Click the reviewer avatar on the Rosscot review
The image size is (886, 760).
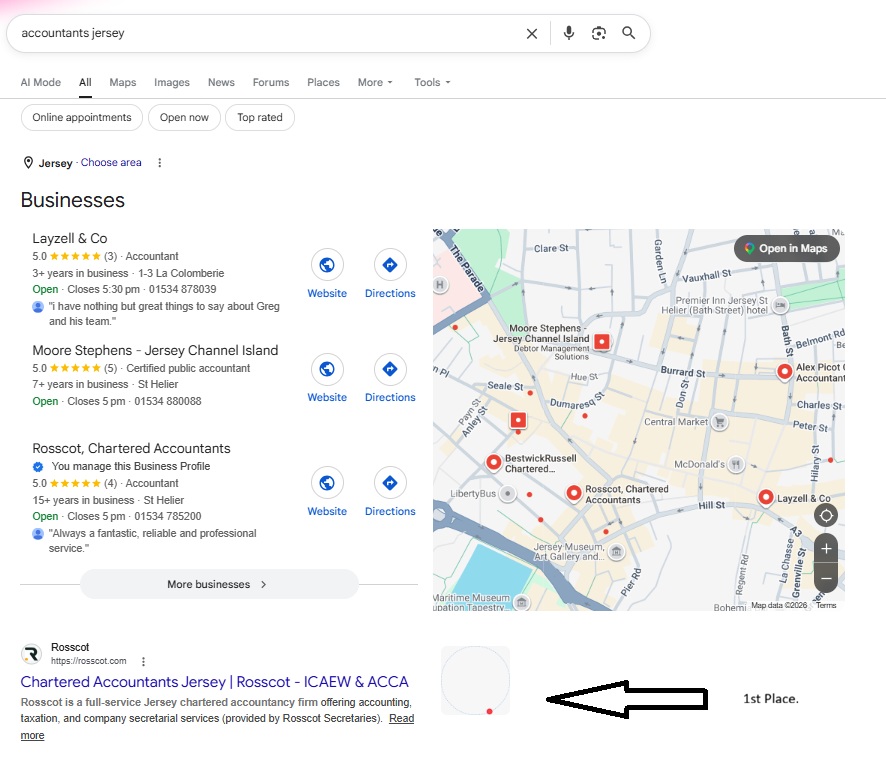click(38, 534)
